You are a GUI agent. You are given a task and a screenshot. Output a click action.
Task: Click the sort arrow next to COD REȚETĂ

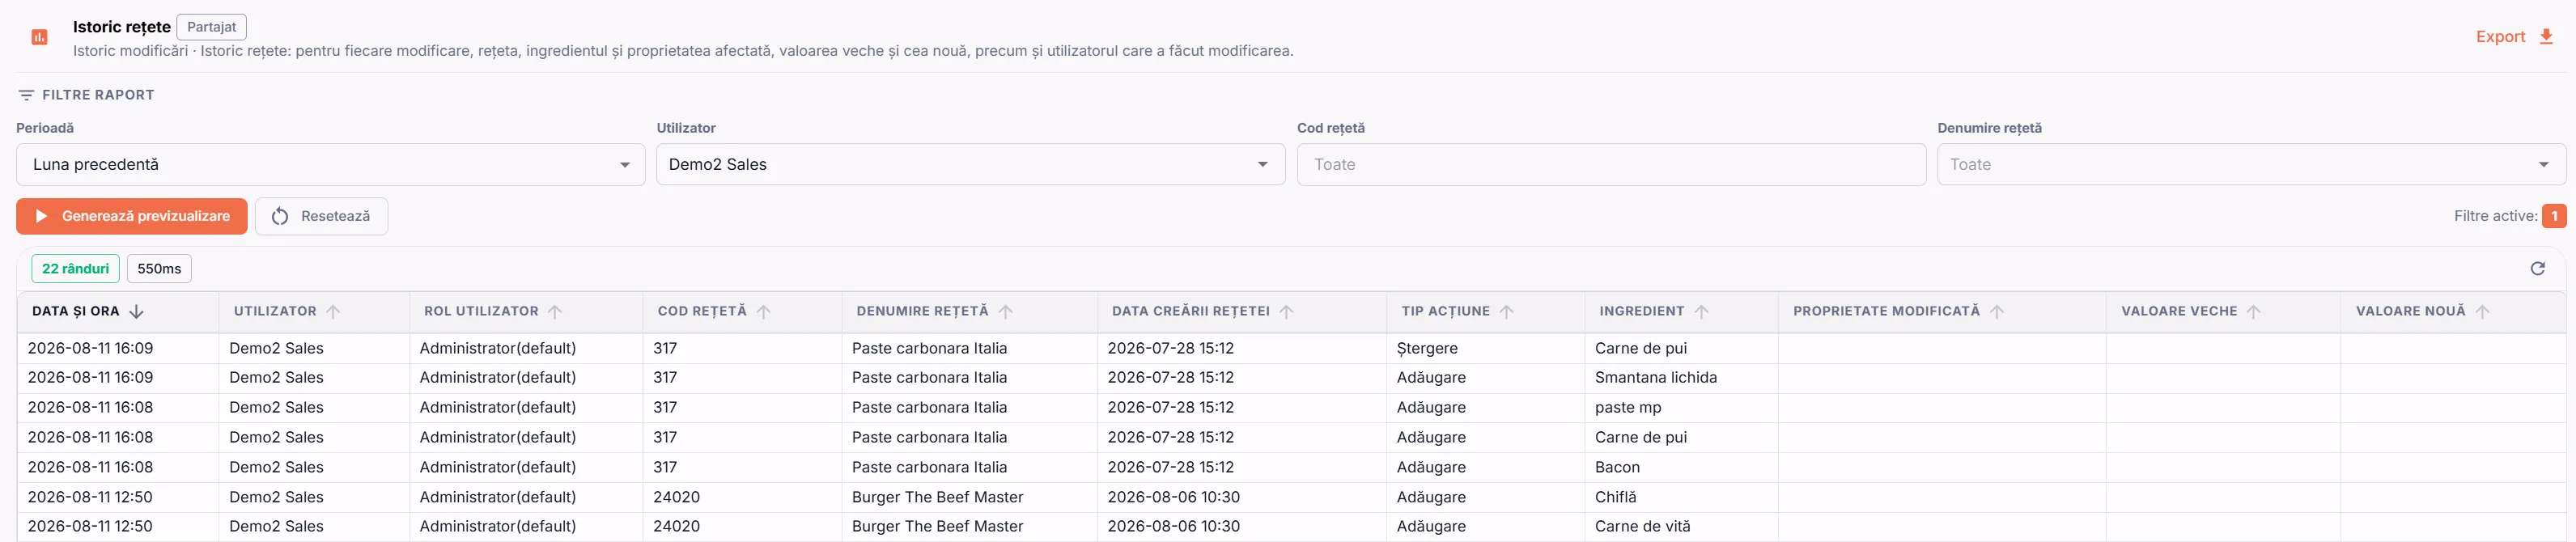[x=764, y=312]
